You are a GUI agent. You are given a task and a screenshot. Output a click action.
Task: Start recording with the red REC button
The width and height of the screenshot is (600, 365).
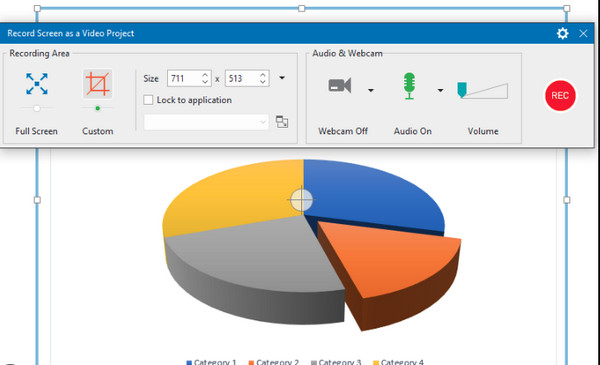pyautogui.click(x=560, y=95)
